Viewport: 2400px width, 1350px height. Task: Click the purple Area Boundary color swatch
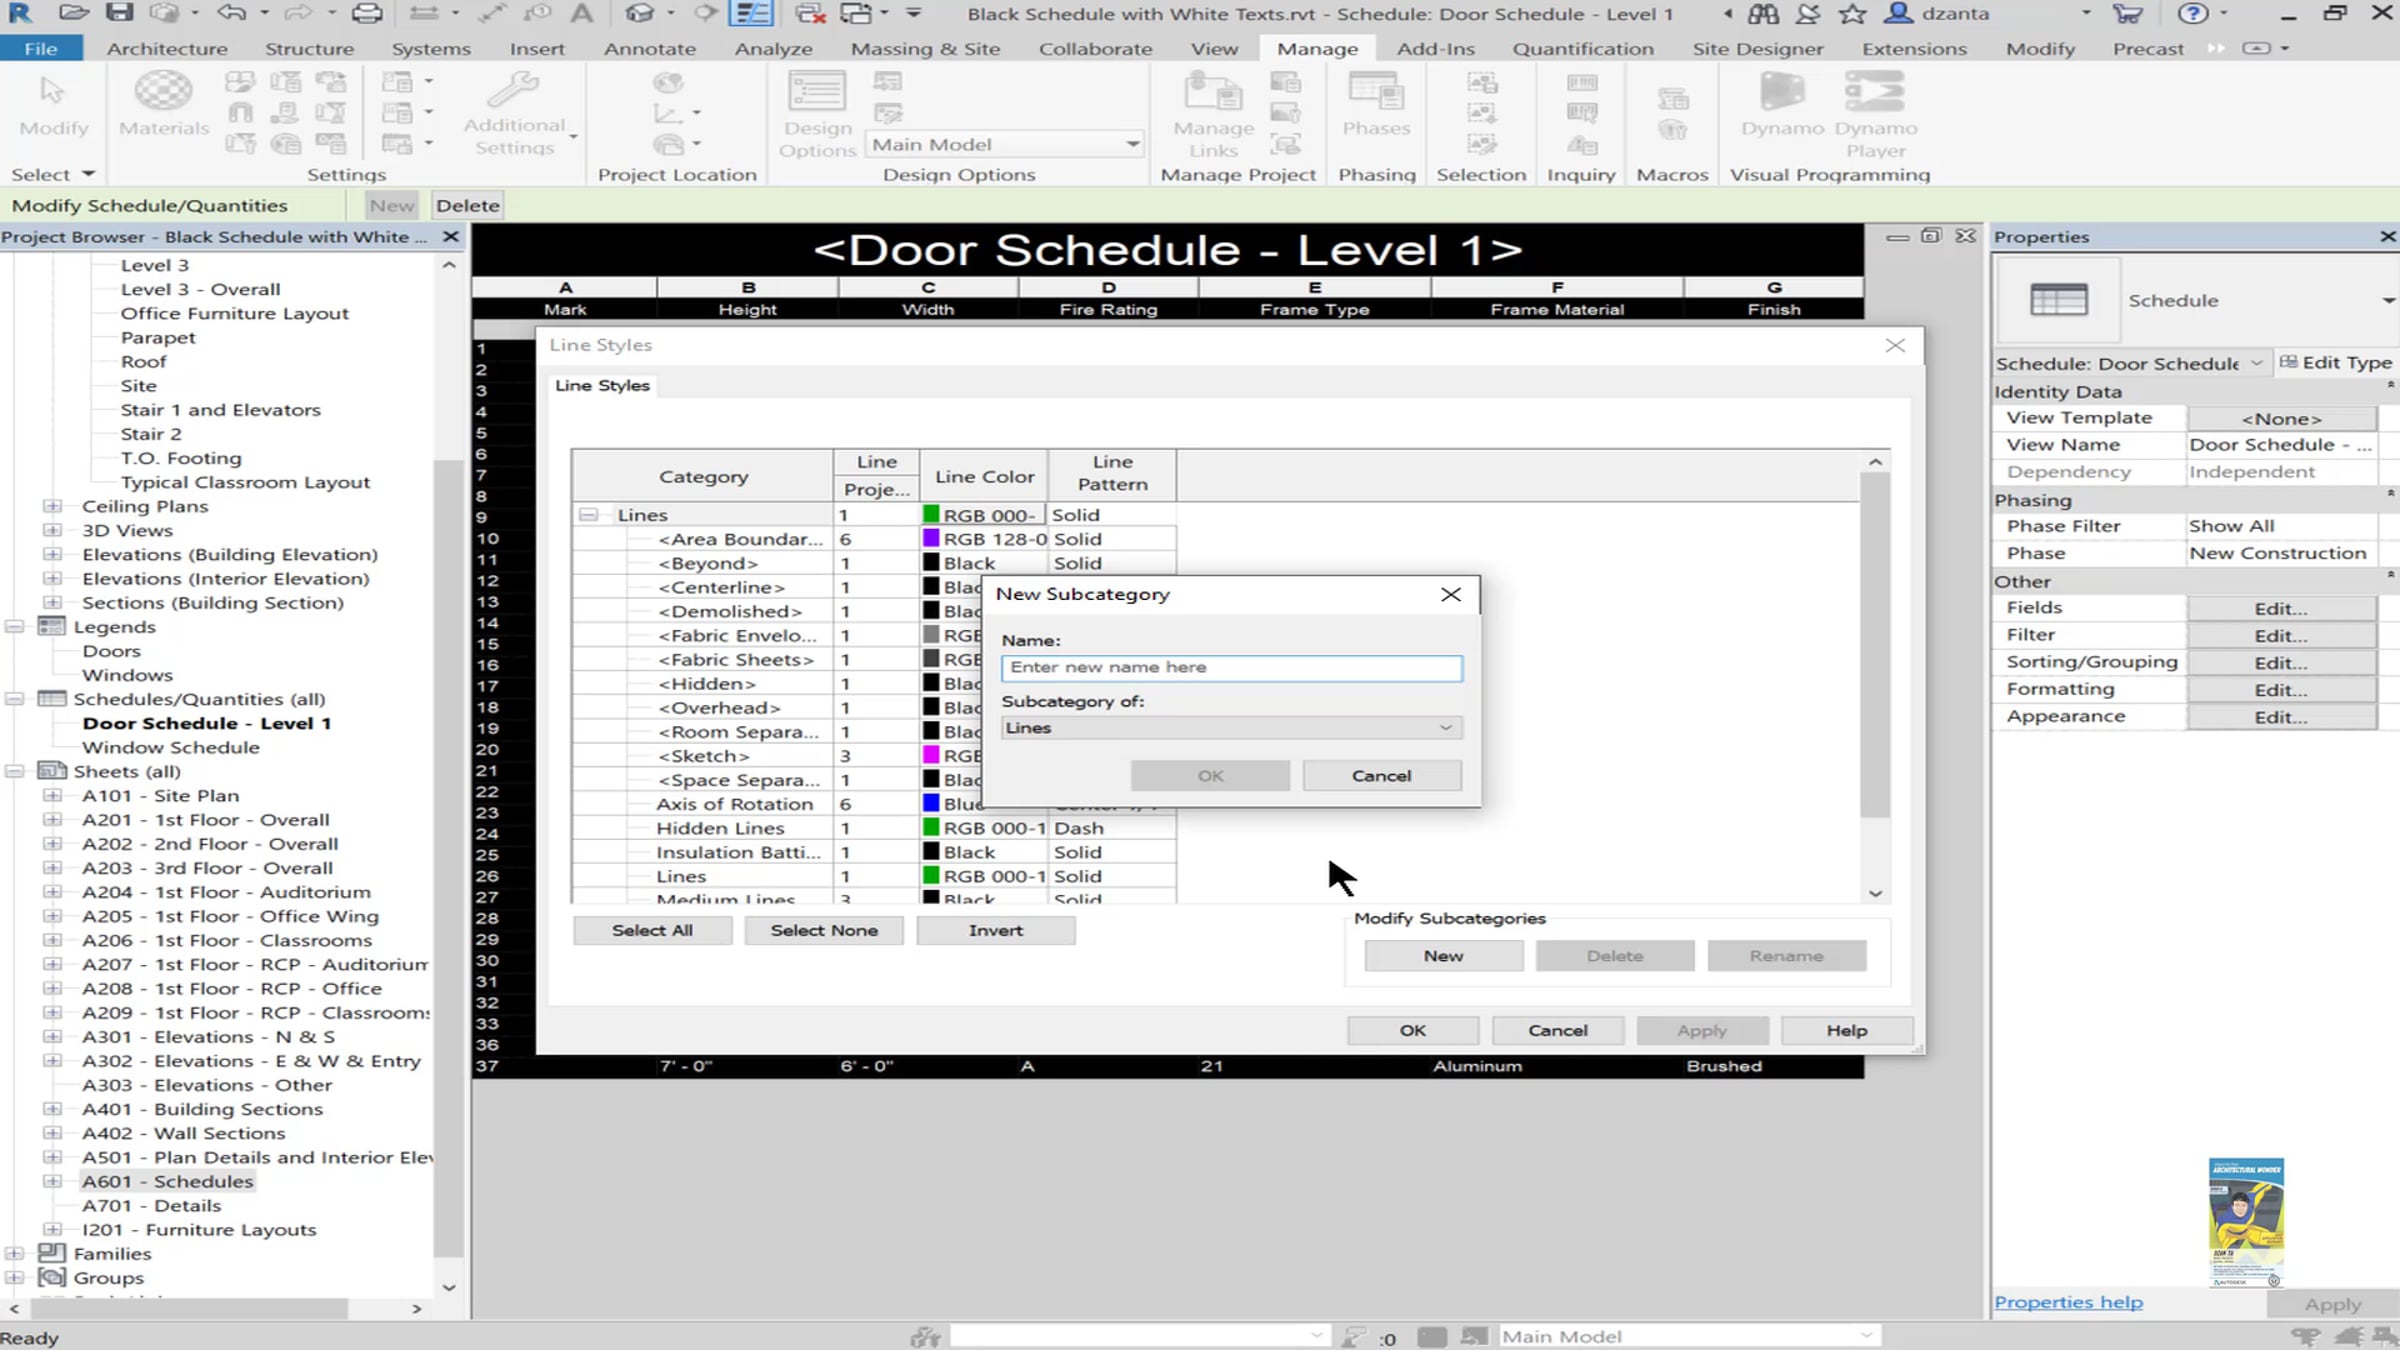tap(931, 539)
